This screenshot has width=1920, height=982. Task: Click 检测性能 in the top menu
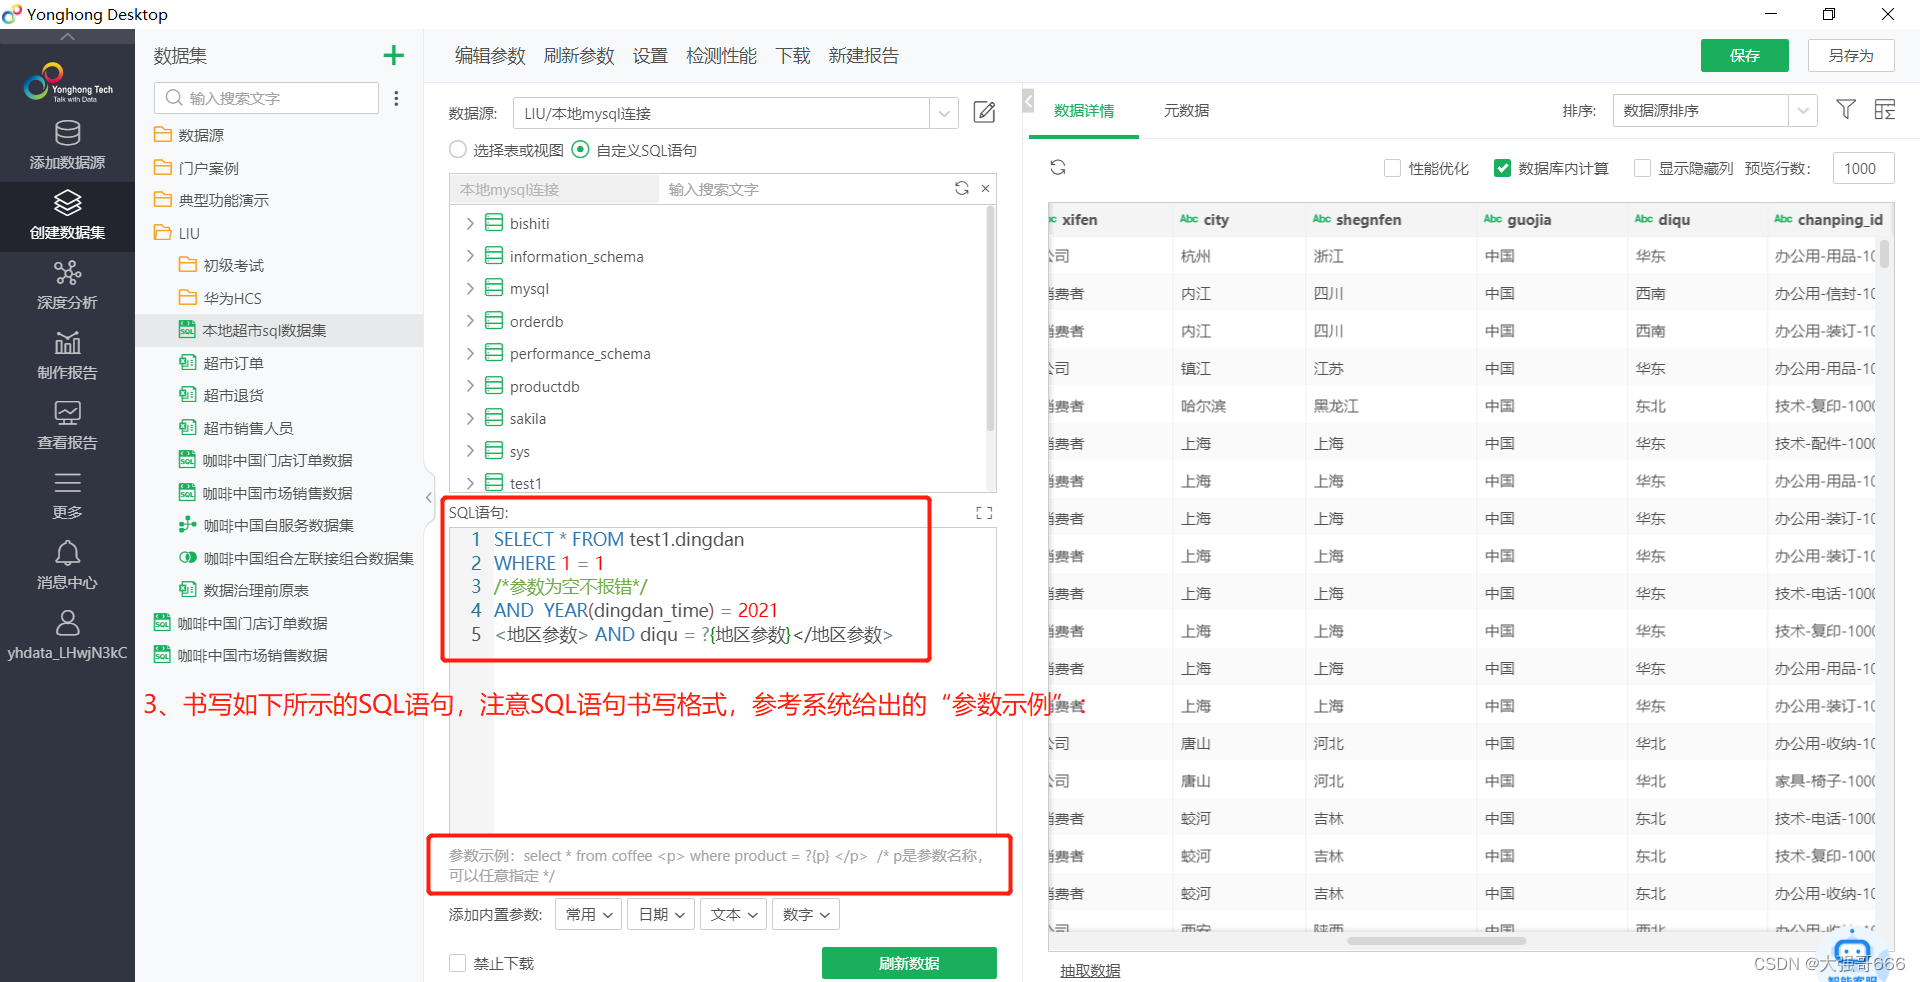point(721,56)
